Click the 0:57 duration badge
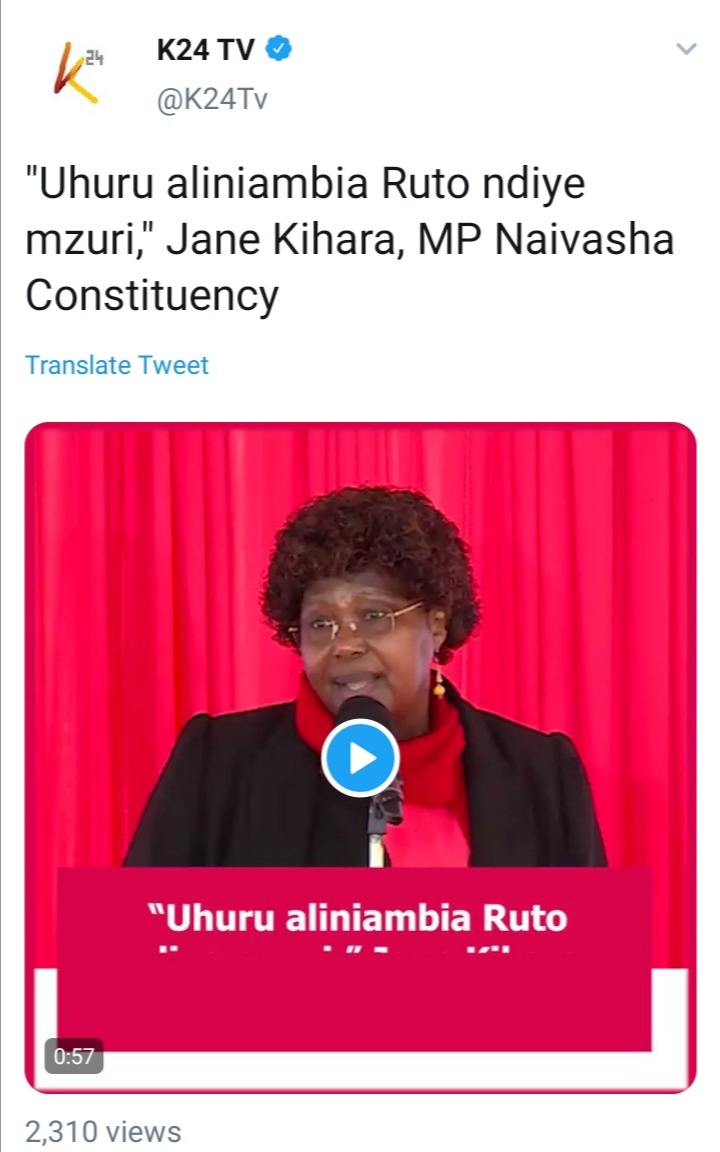The image size is (720, 1152). coord(73,1056)
